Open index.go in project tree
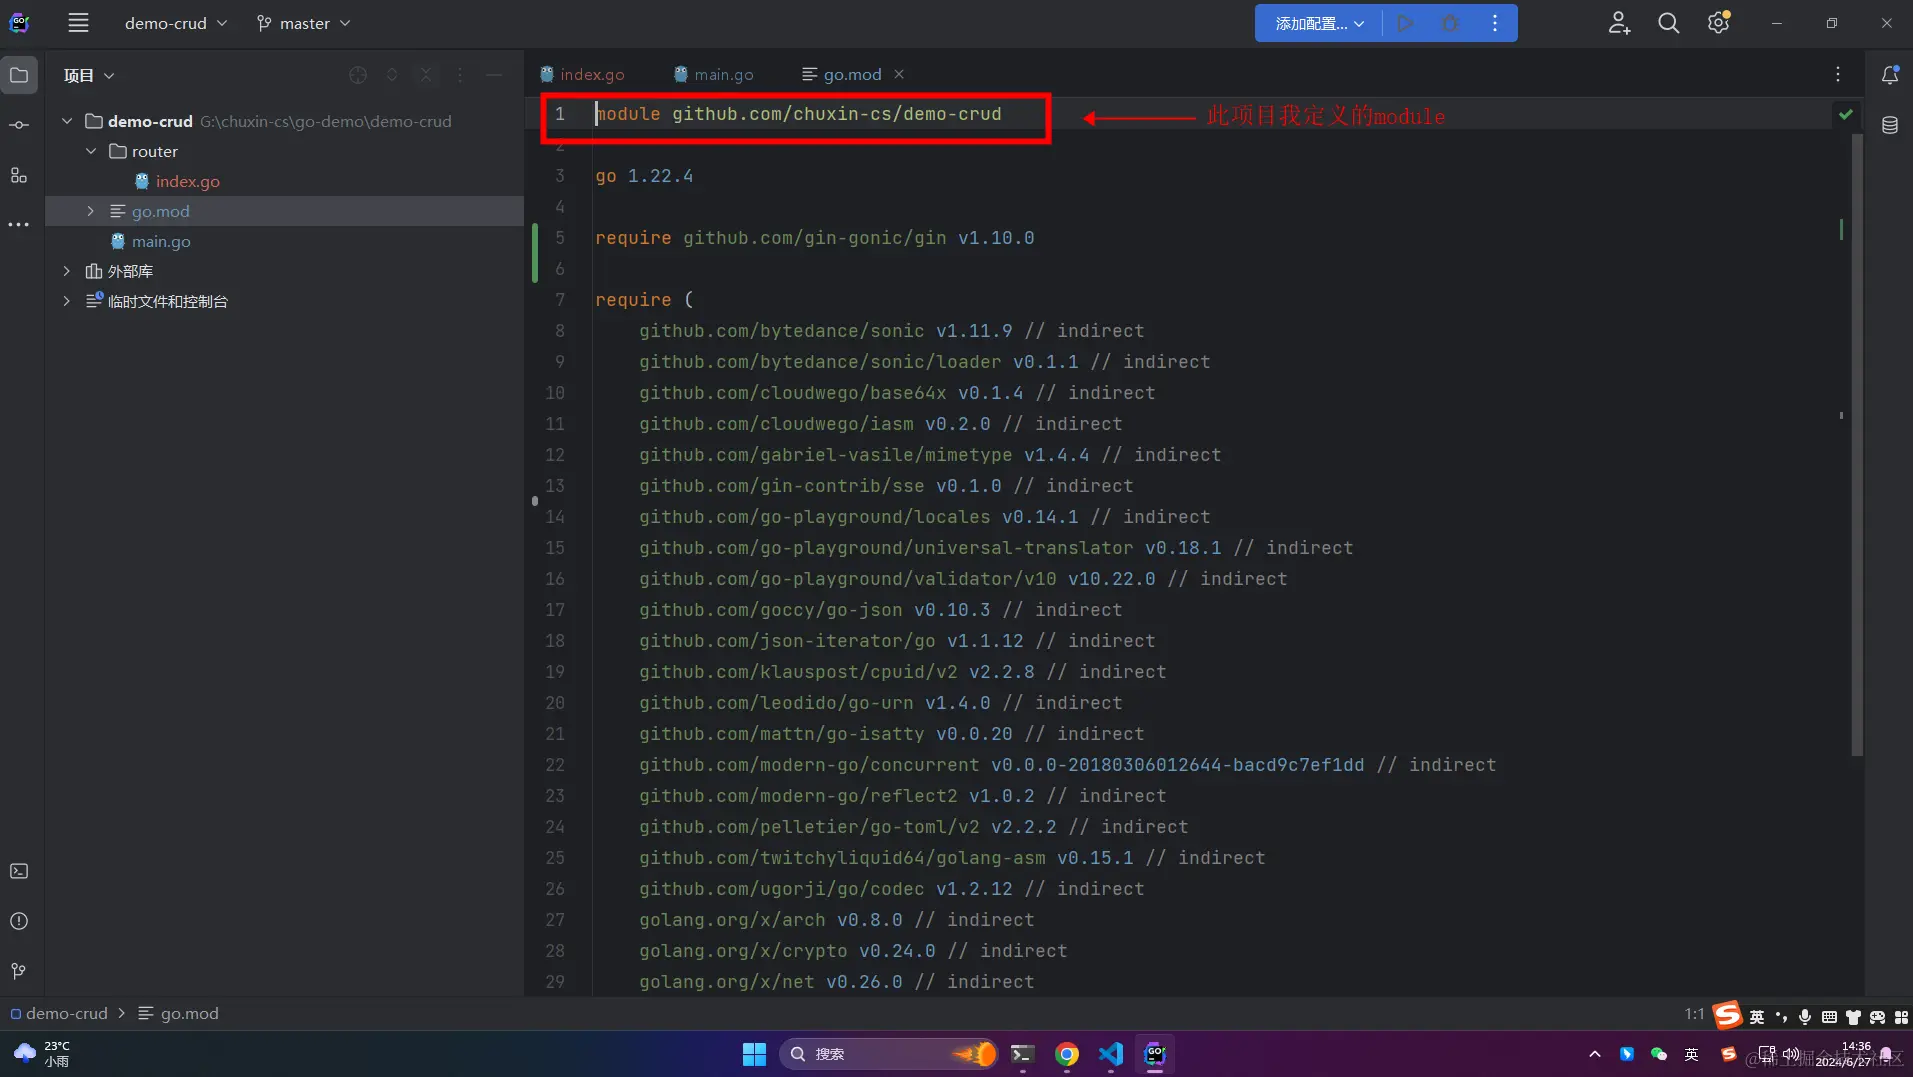This screenshot has height=1077, width=1913. pos(187,181)
